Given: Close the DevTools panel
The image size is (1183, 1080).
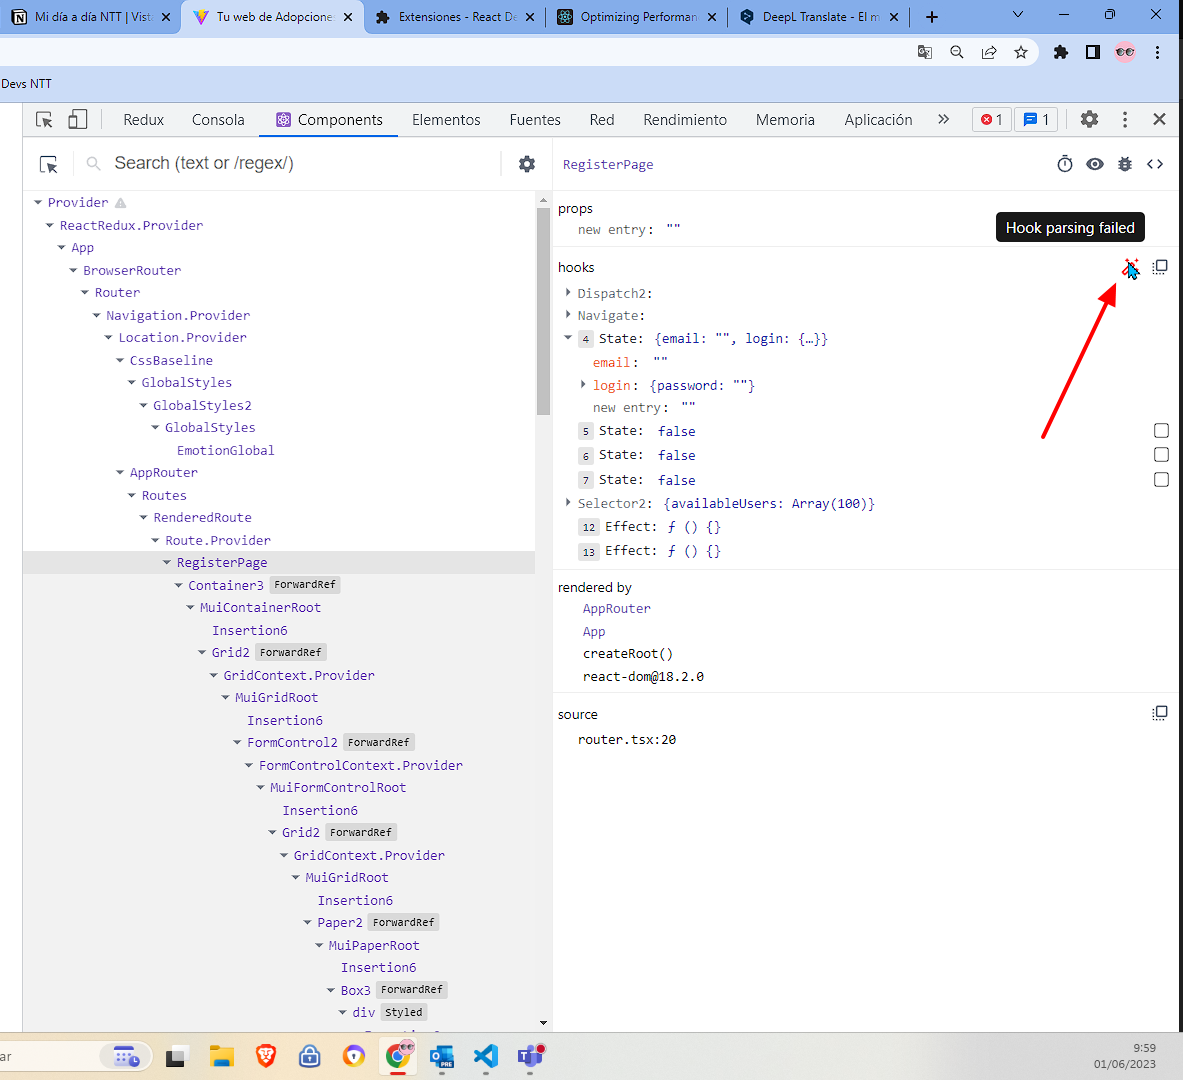Looking at the screenshot, I should (x=1159, y=119).
